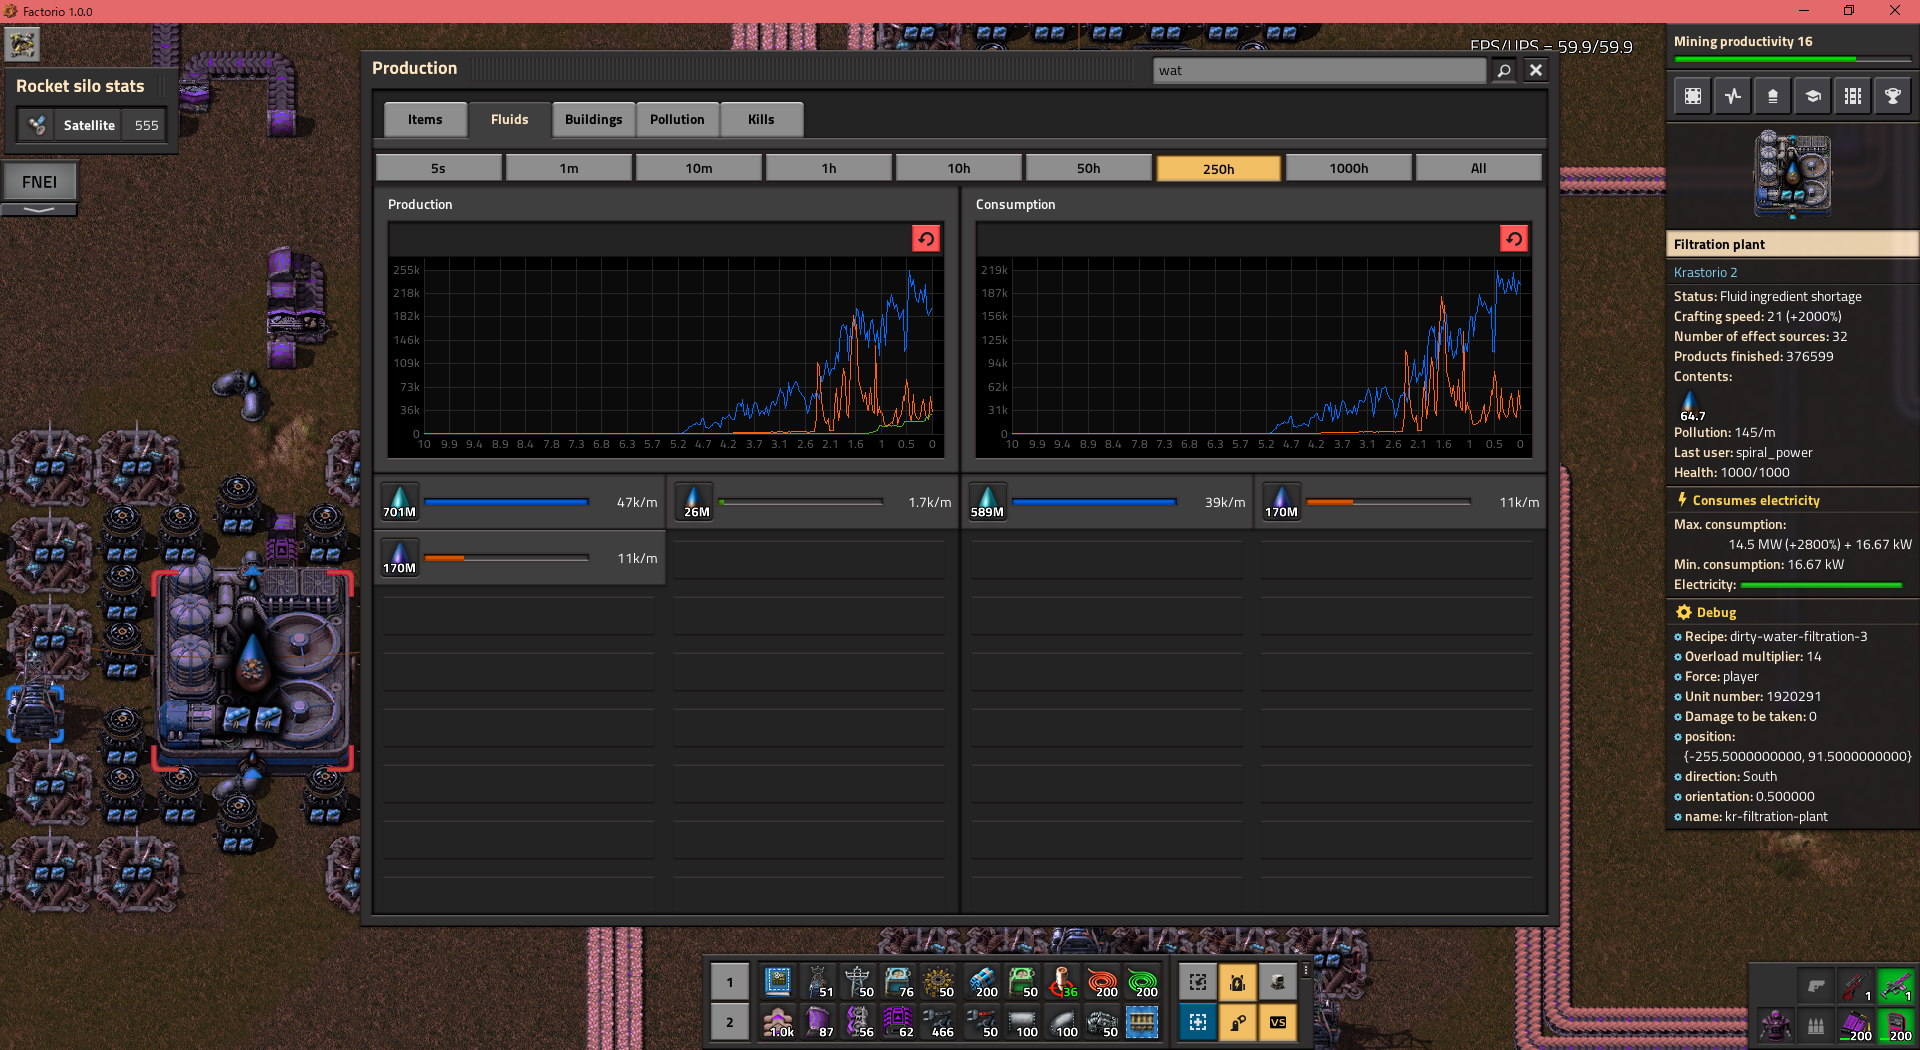
Task: Close the Production window
Action: tap(1536, 70)
